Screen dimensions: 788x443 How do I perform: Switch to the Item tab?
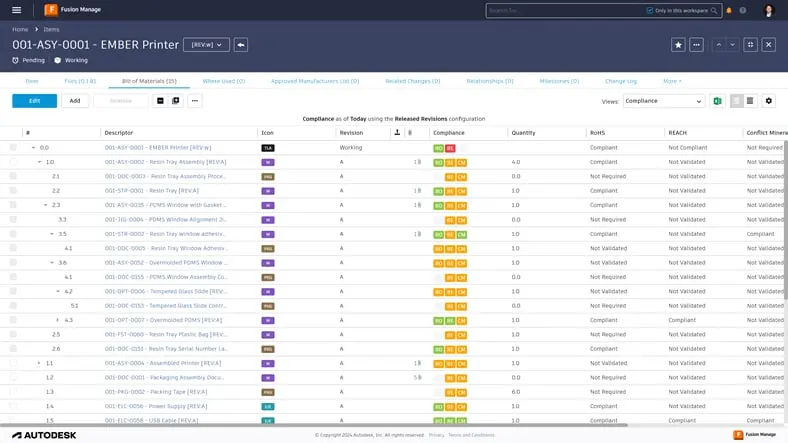pos(32,81)
